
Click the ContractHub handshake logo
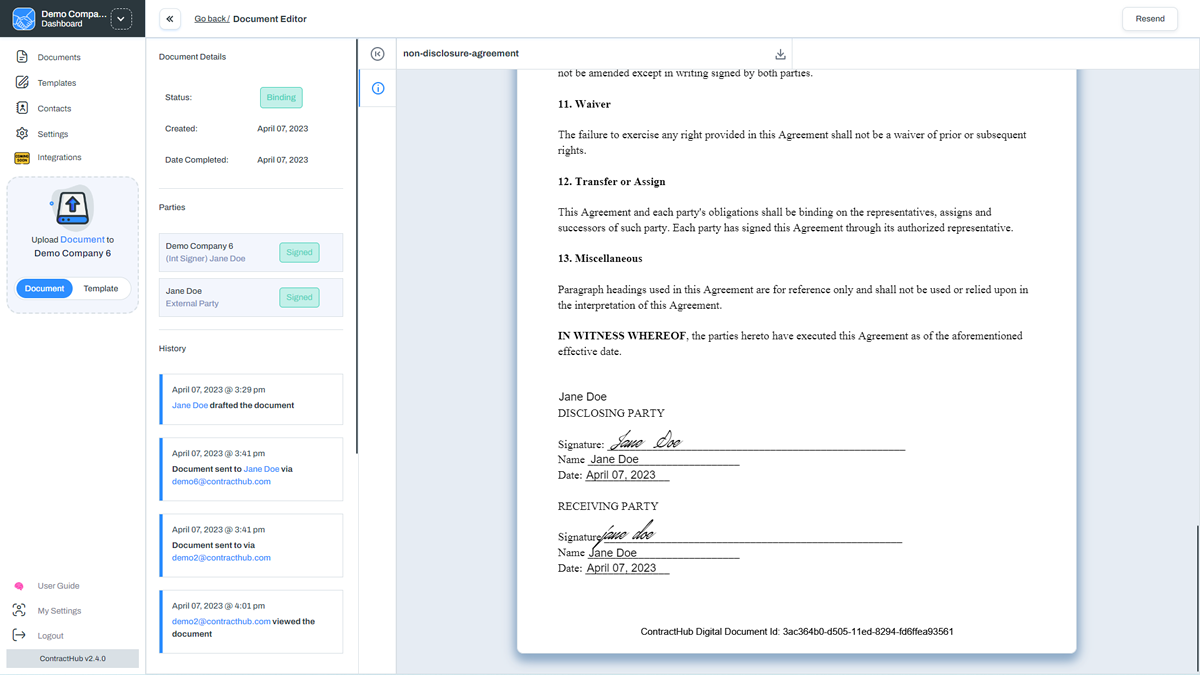coord(22,18)
